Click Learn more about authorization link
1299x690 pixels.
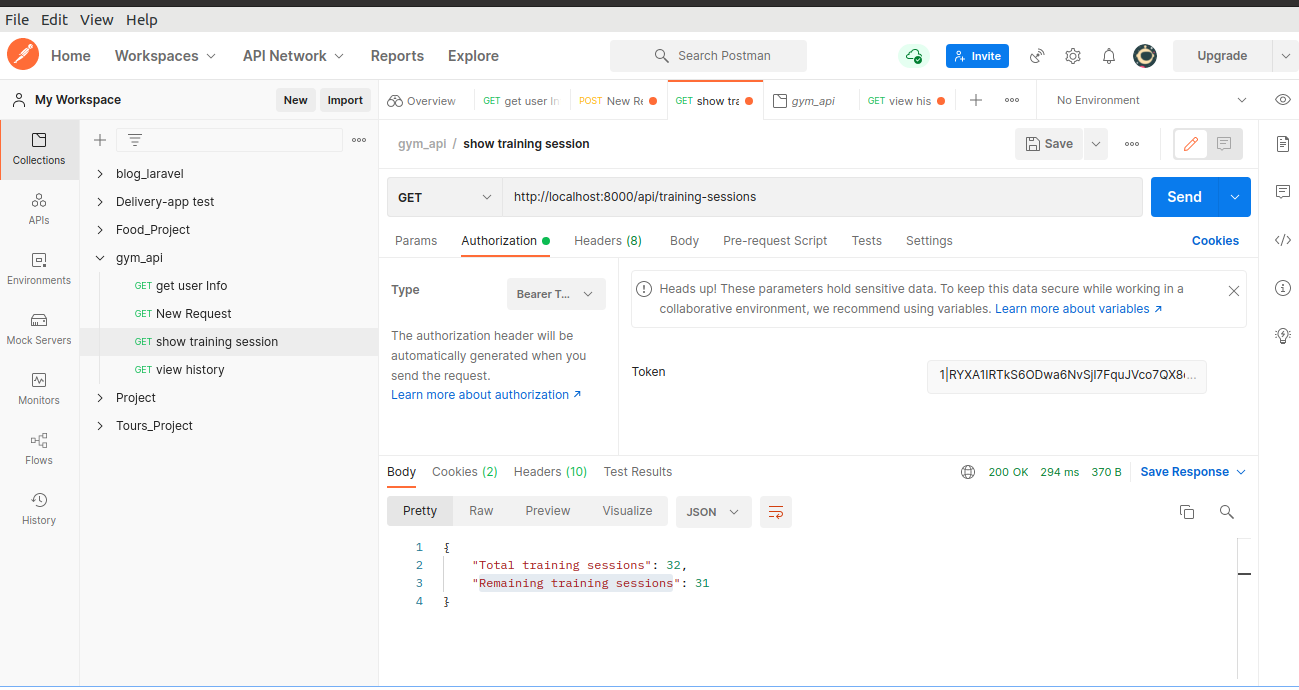(480, 394)
